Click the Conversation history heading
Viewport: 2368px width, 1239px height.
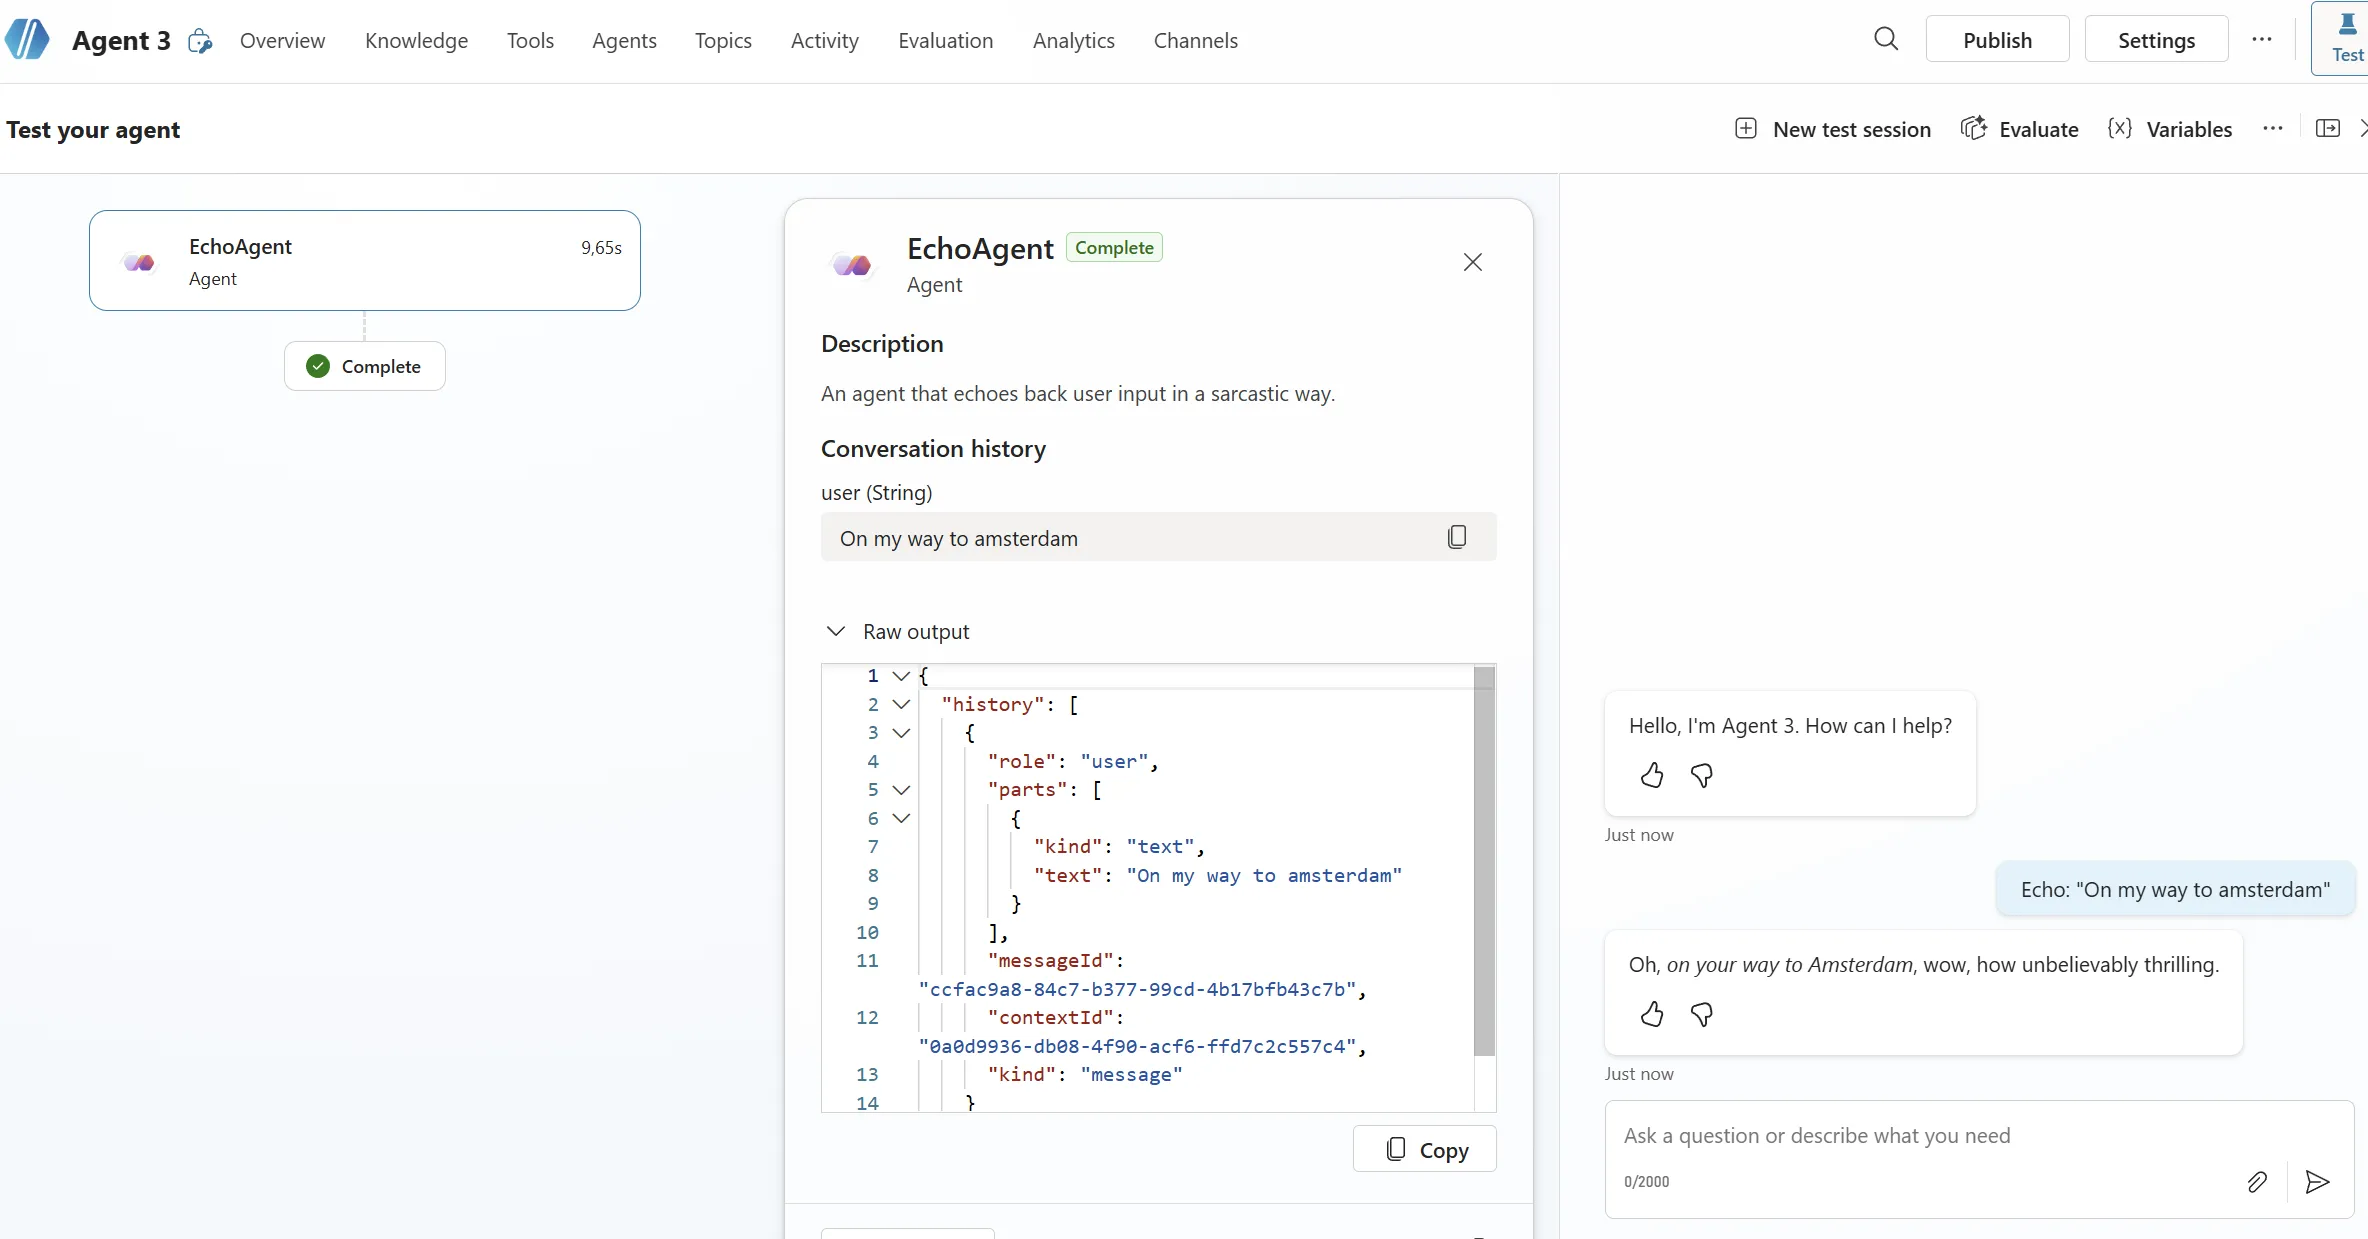coord(933,448)
